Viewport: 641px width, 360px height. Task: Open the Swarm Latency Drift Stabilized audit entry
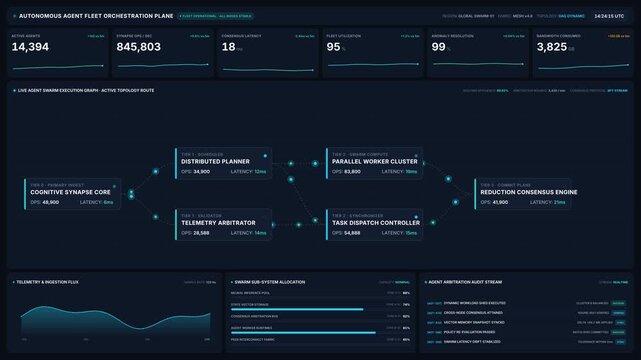point(526,342)
